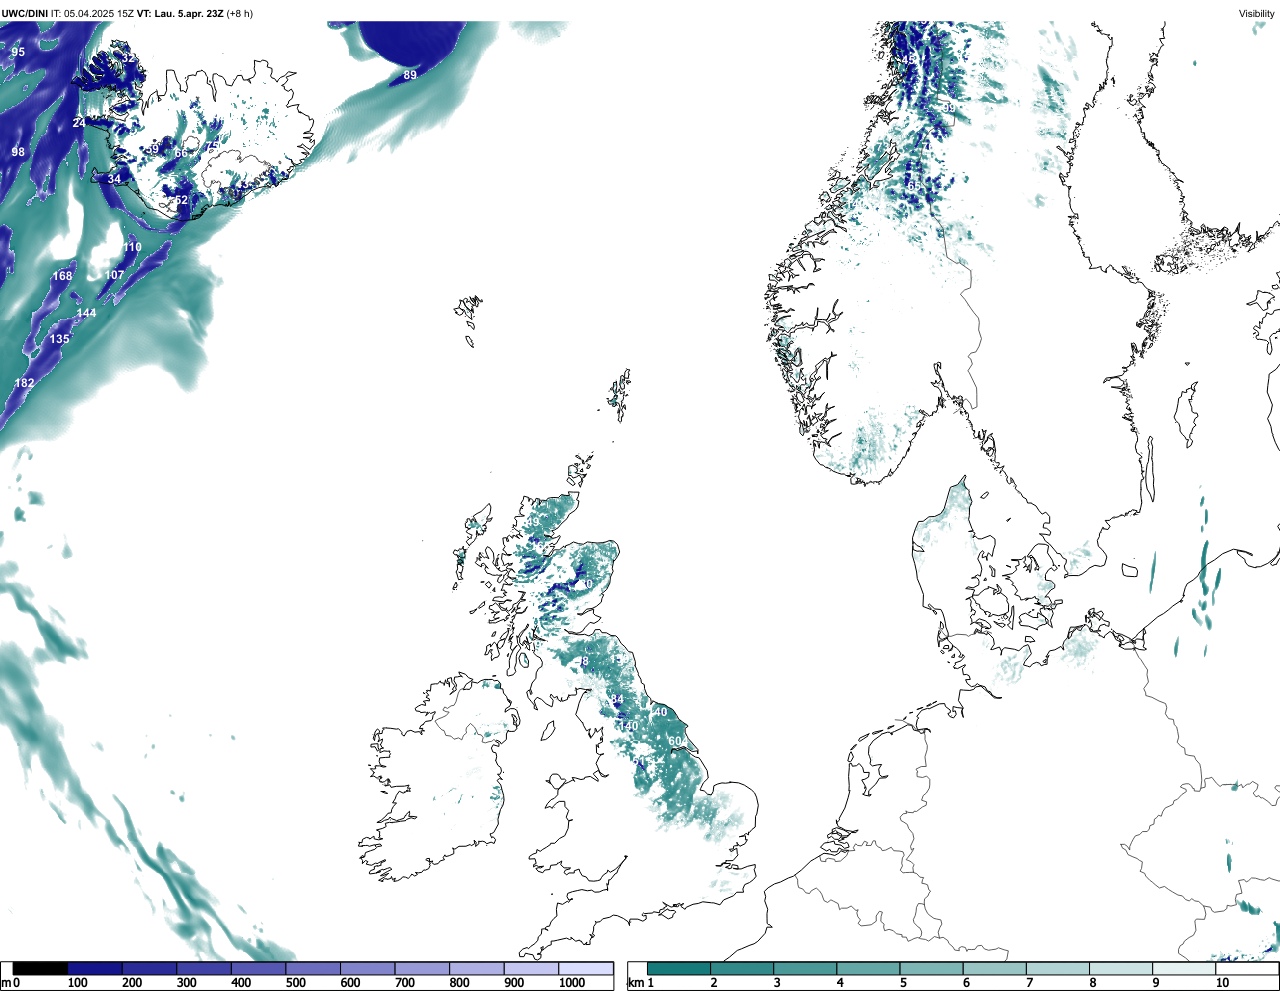Click the map value '182'

(x=24, y=383)
